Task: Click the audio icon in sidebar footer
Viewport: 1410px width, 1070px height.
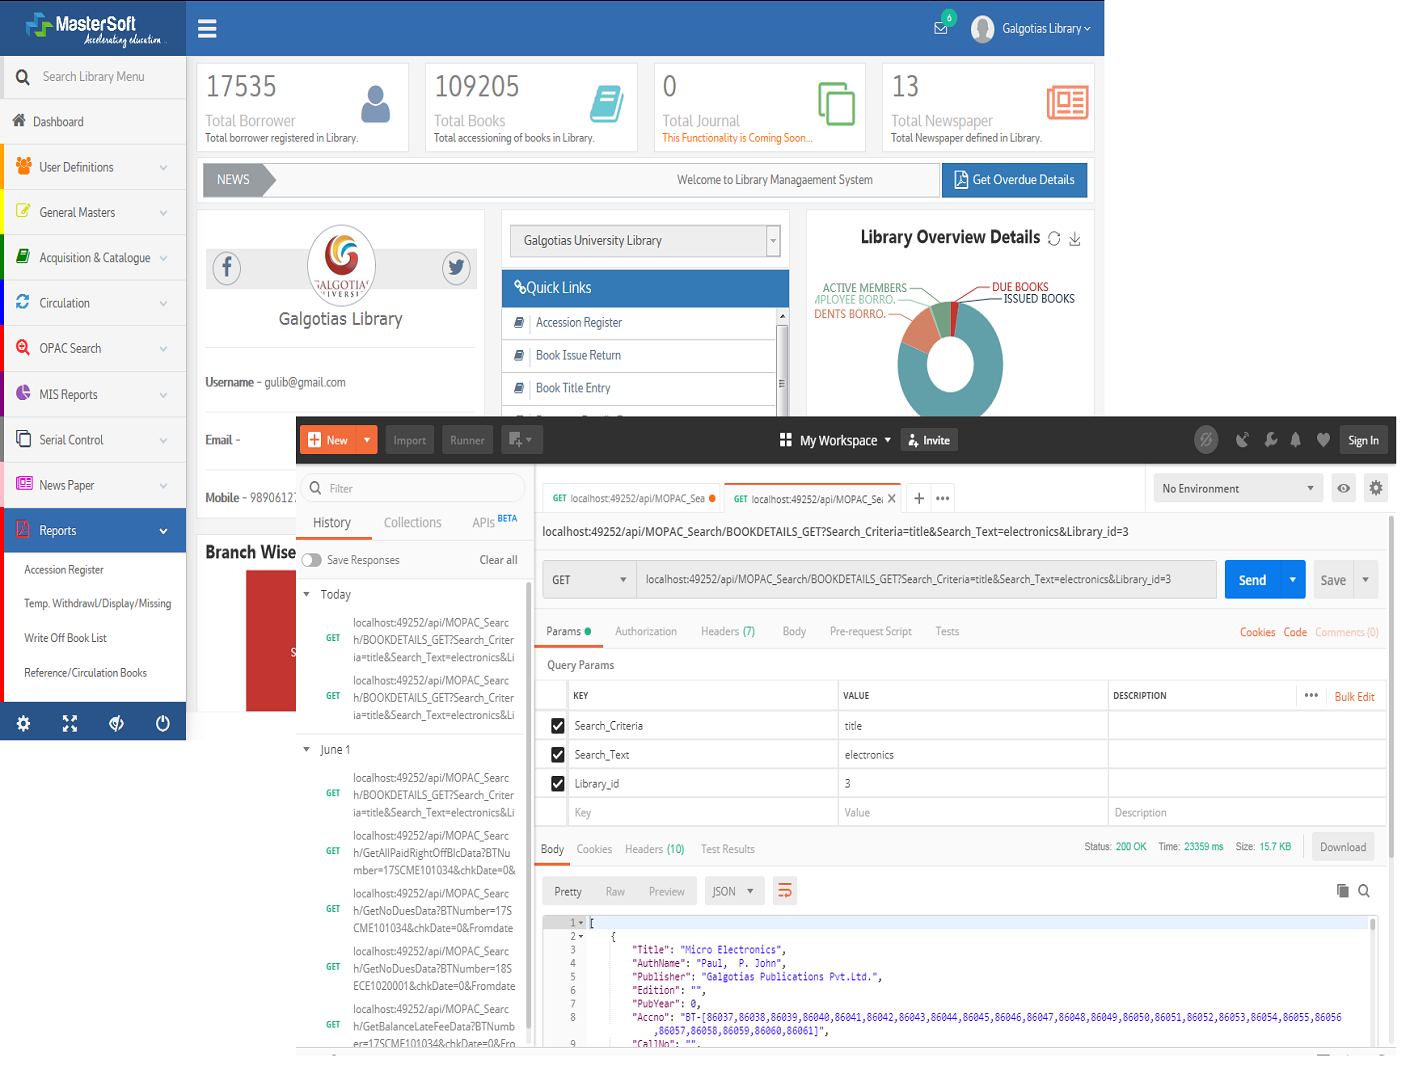Action: [116, 723]
